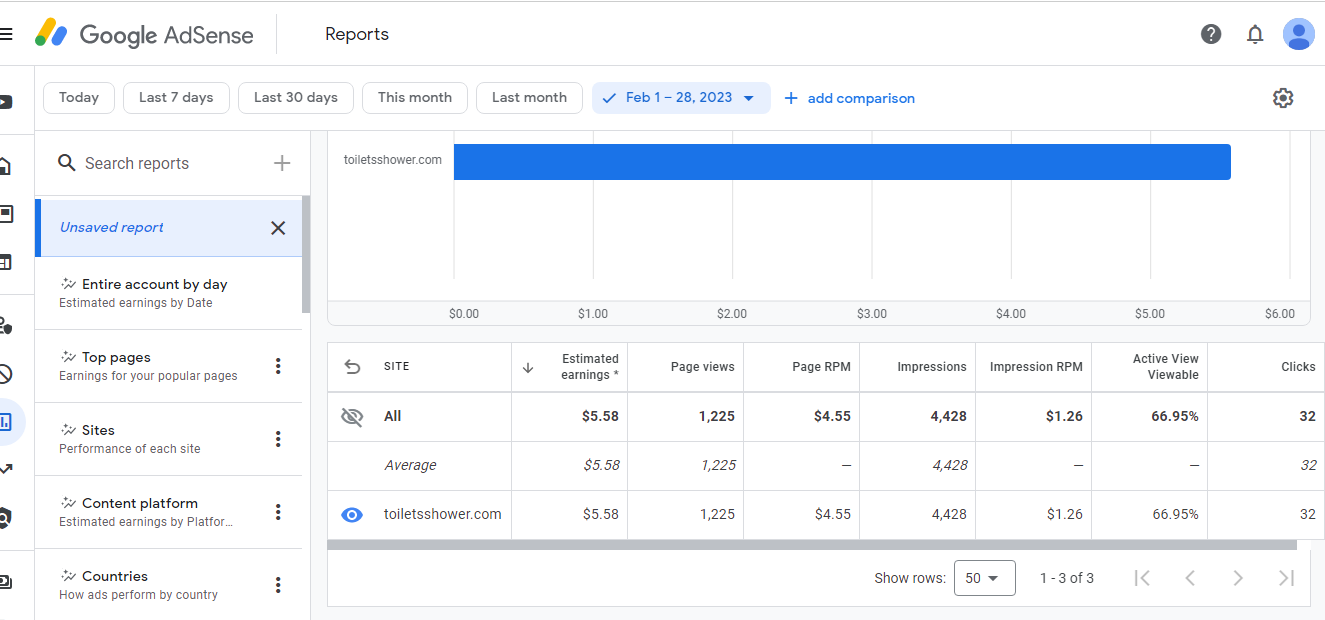
Task: Open Optimization trend icon in left rail
Action: click(5, 468)
